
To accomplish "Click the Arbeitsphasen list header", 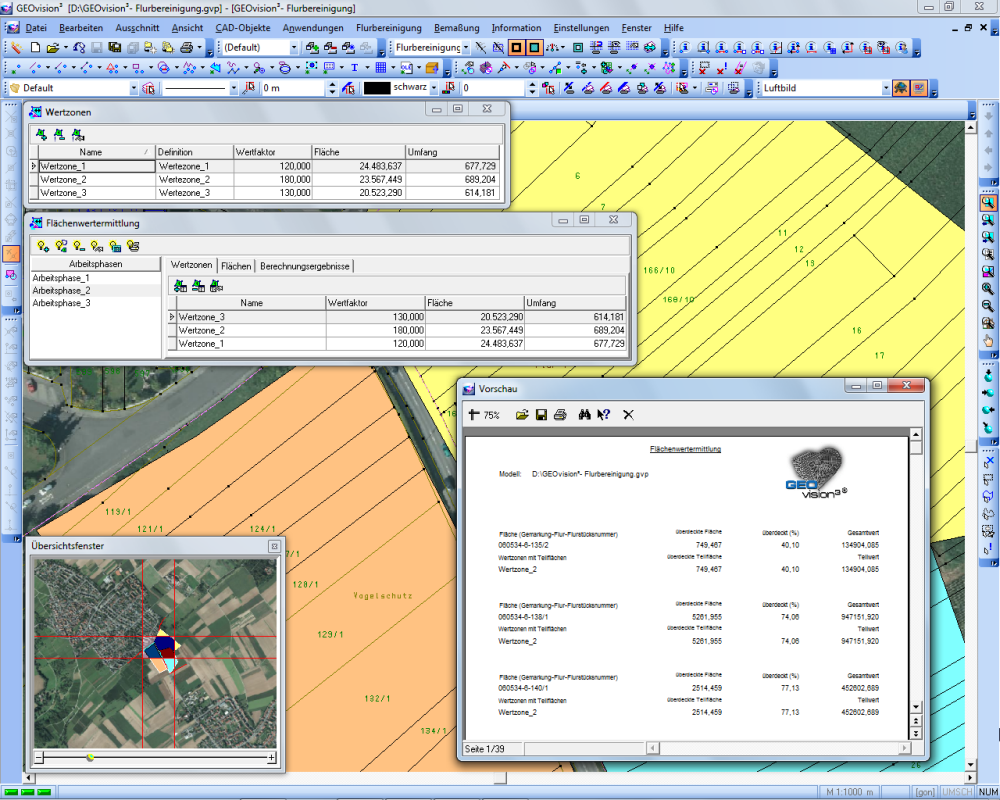I will 96,263.
